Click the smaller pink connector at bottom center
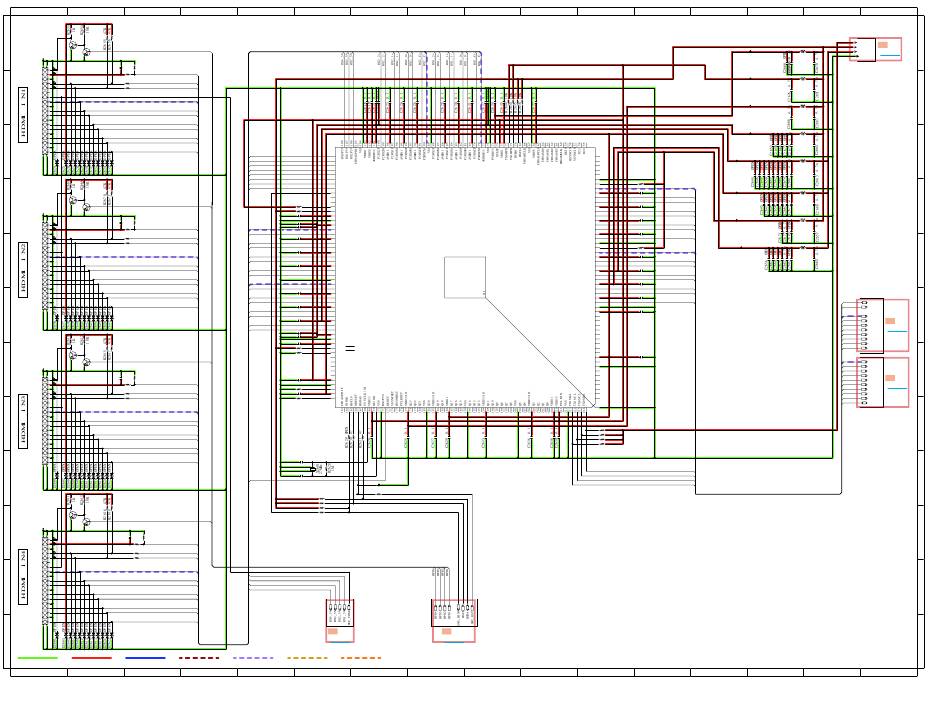This screenshot has width=950, height=702. (x=340, y=620)
